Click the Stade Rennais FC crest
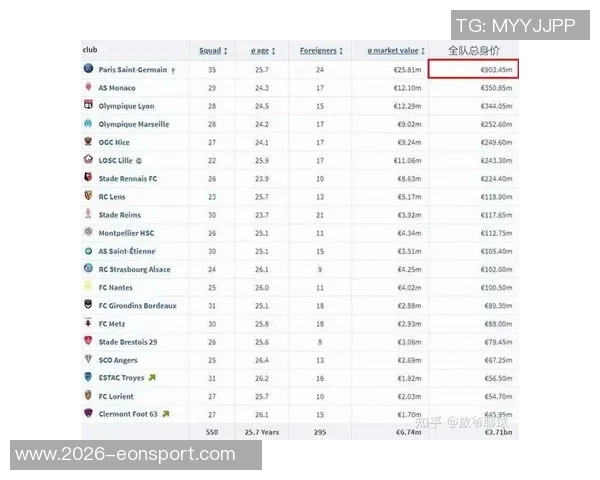The width and height of the screenshot is (600, 480). click(89, 178)
